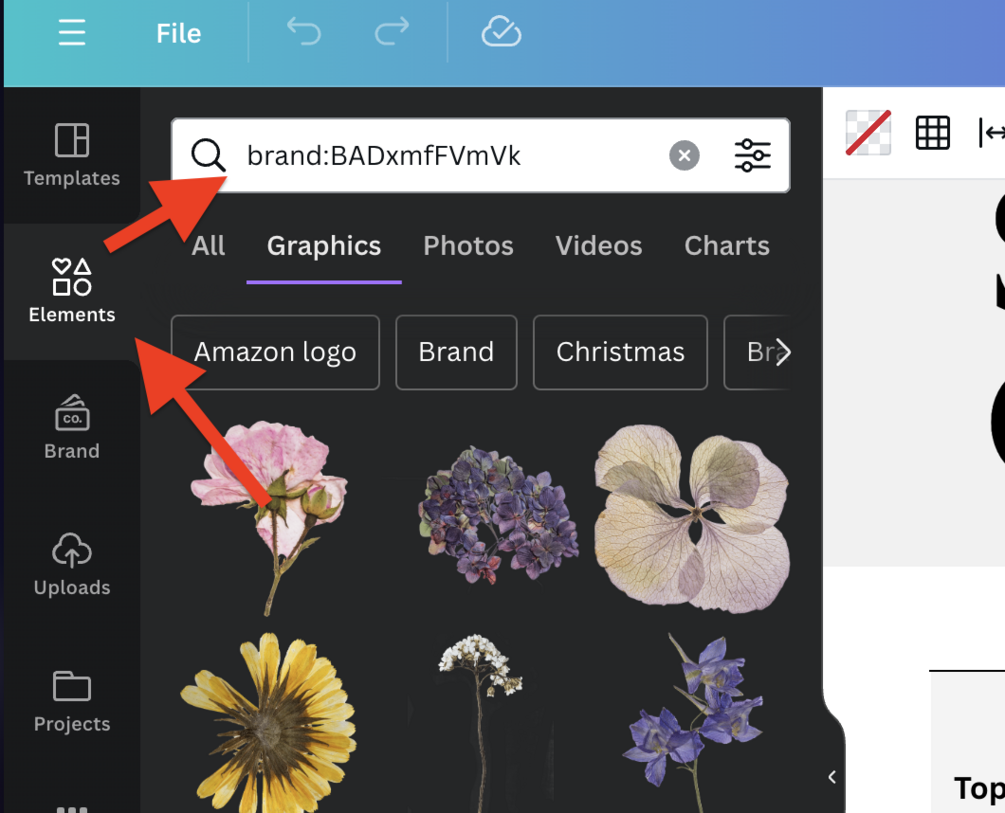Open search filters with the sliders icon
The image size is (1005, 813).
pos(752,155)
